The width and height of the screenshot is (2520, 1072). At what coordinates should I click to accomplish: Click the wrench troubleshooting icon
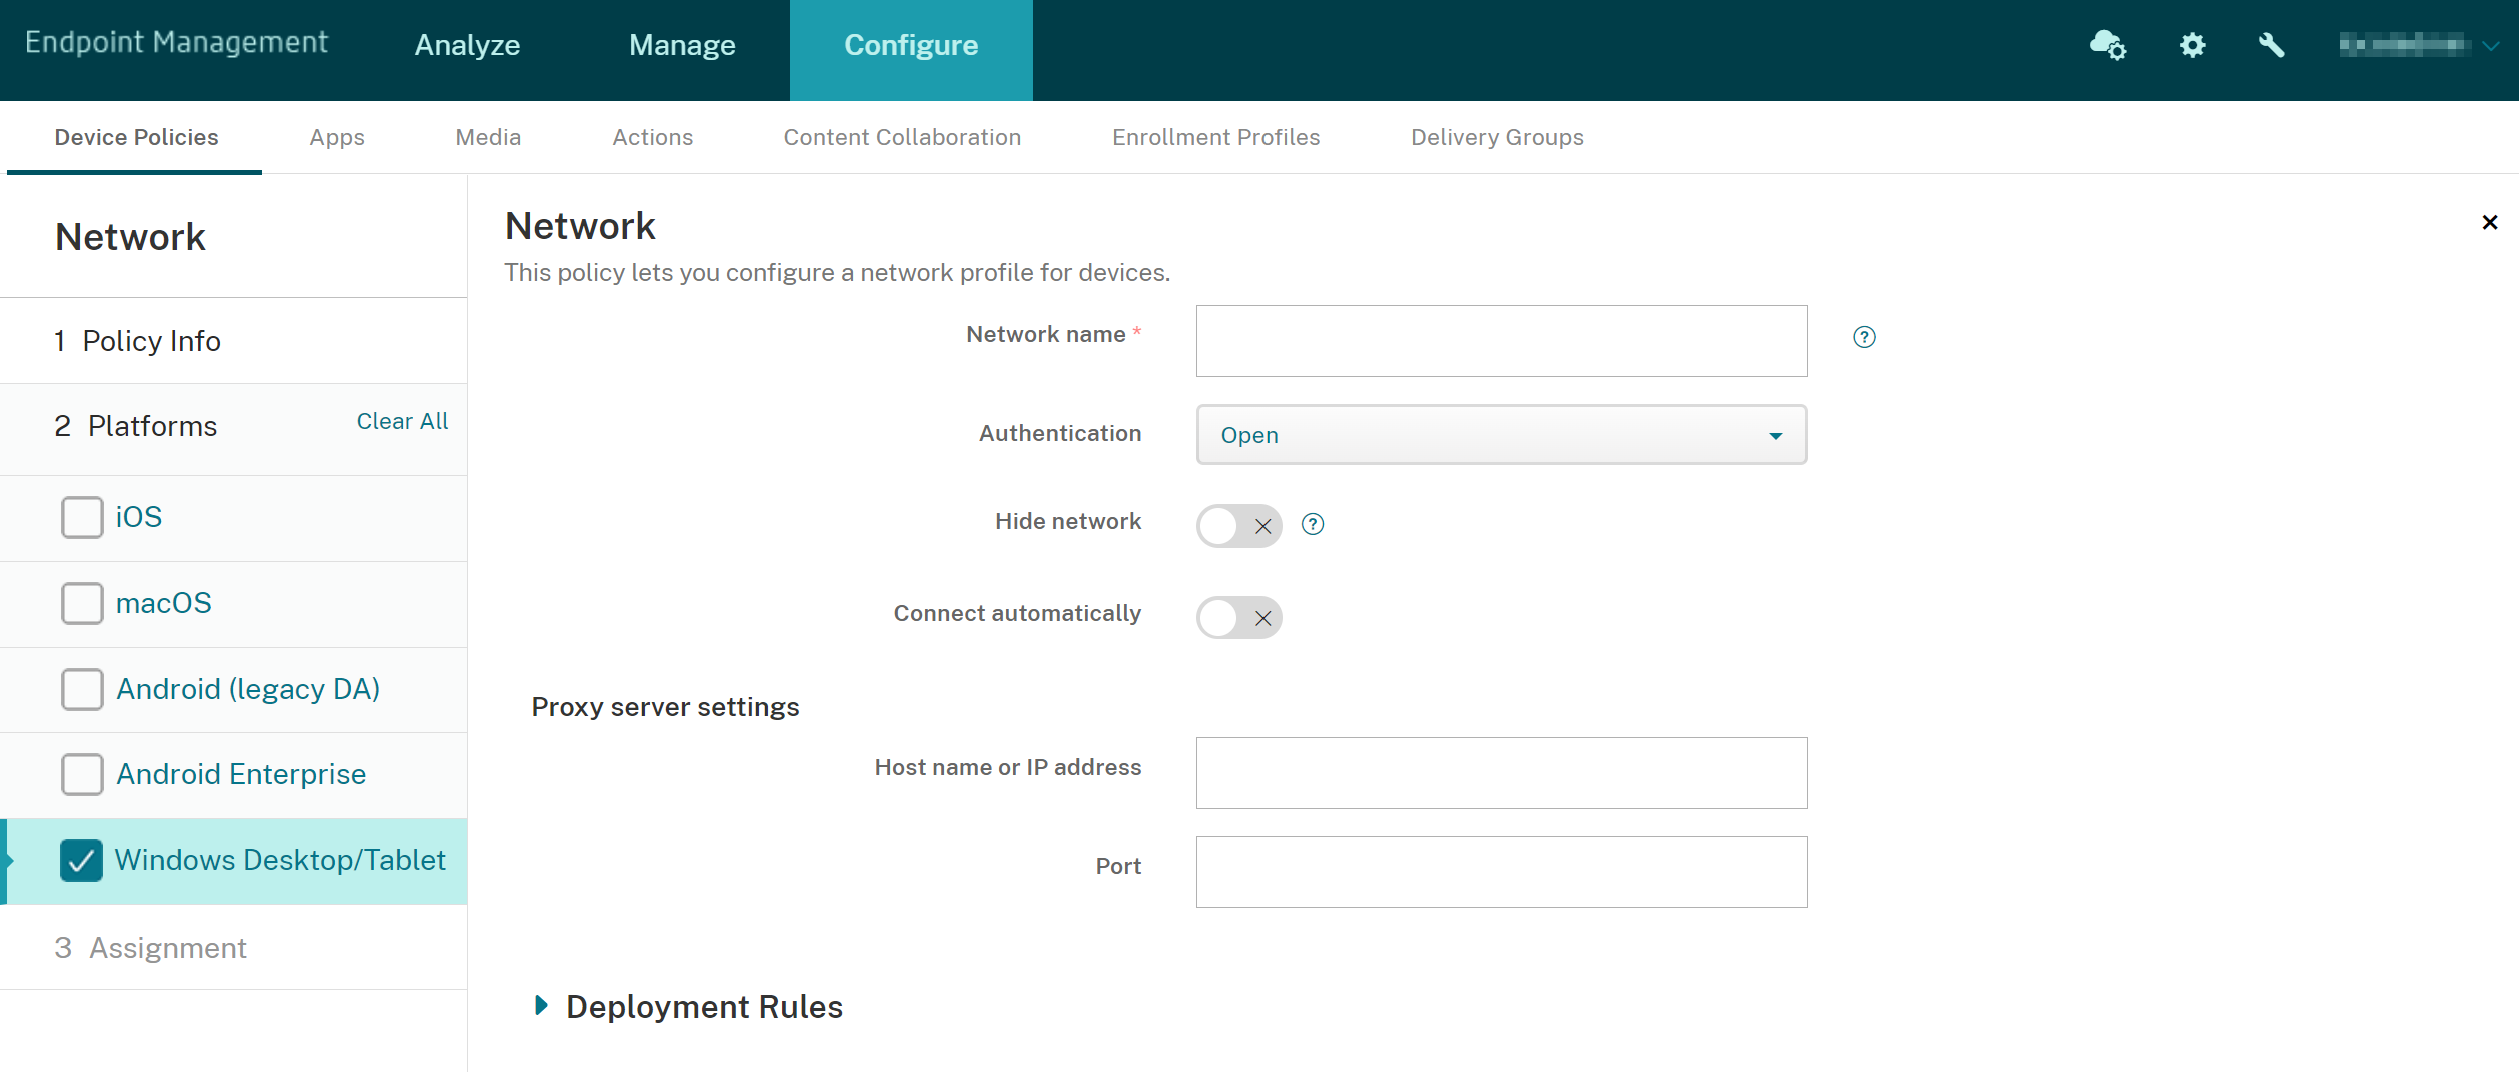2271,45
